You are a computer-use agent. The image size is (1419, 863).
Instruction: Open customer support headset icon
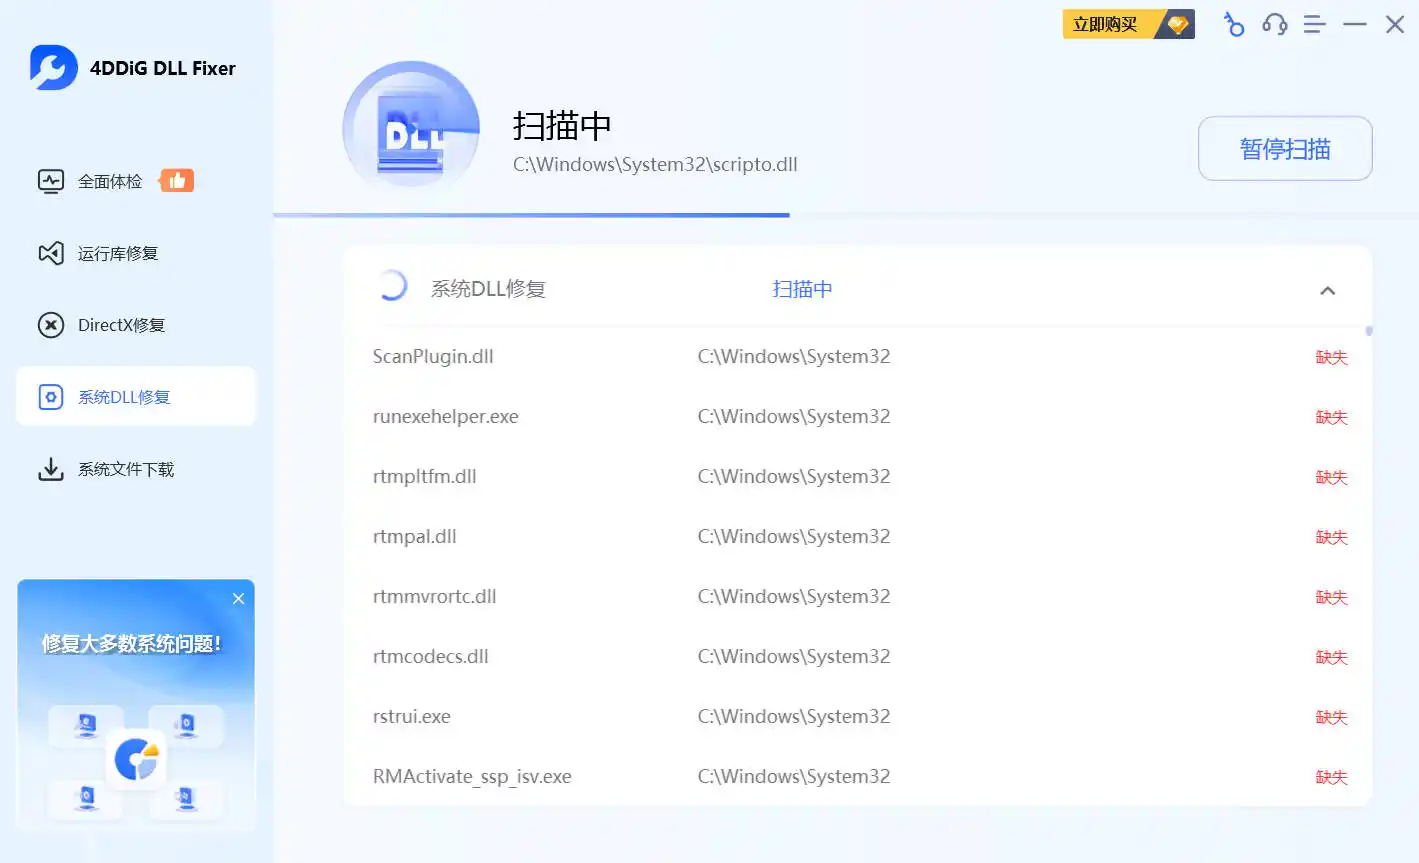(1275, 24)
